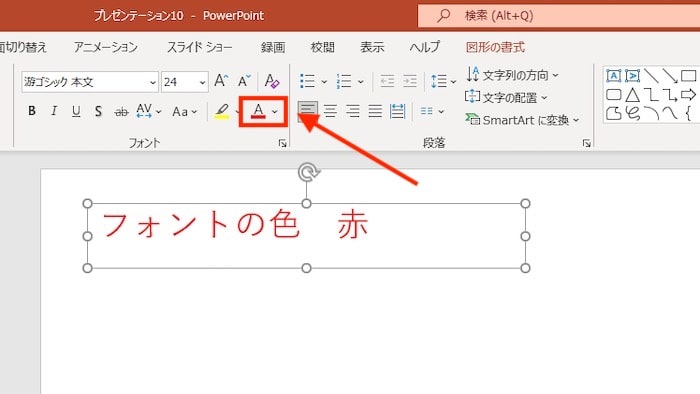
Task: Select triangle shape
Action: click(x=633, y=95)
